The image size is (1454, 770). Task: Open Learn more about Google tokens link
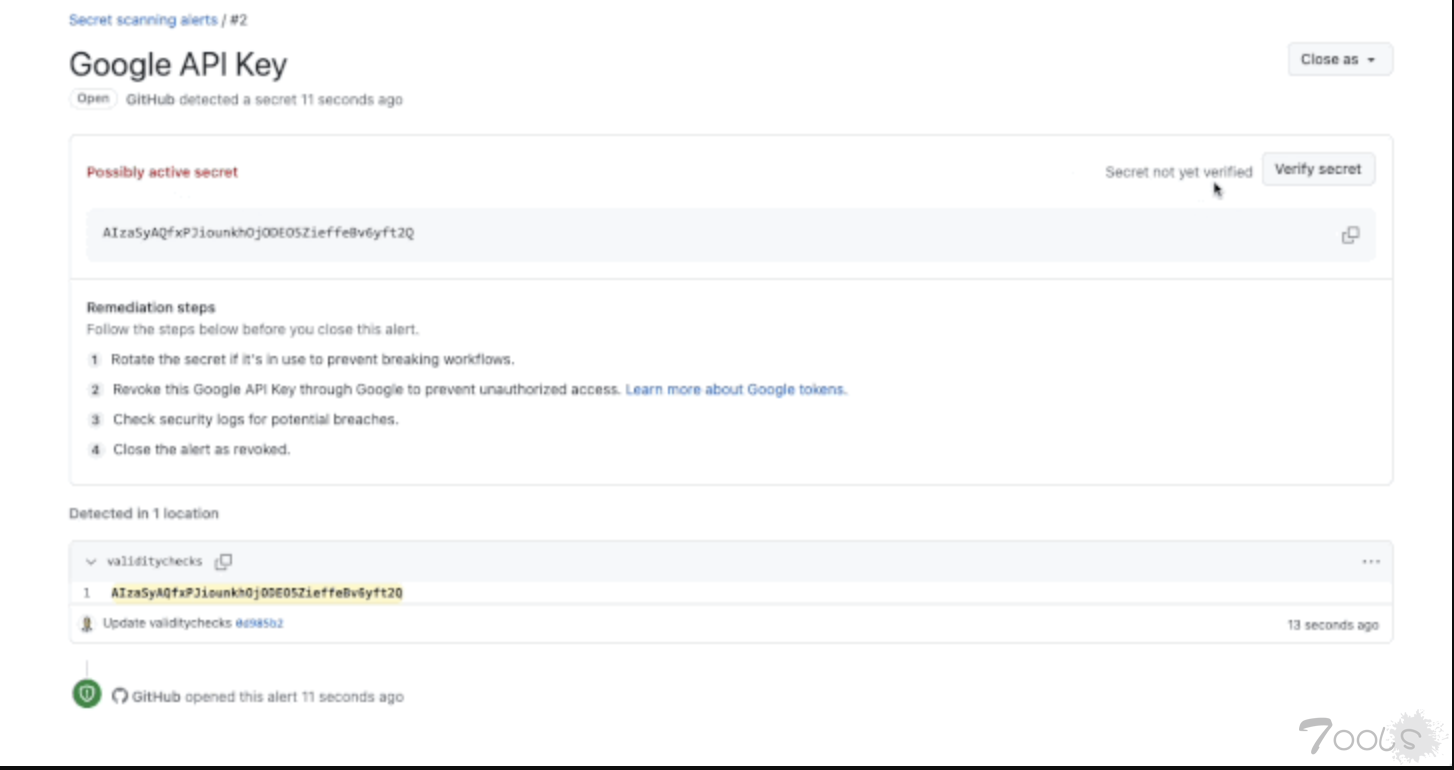(736, 390)
